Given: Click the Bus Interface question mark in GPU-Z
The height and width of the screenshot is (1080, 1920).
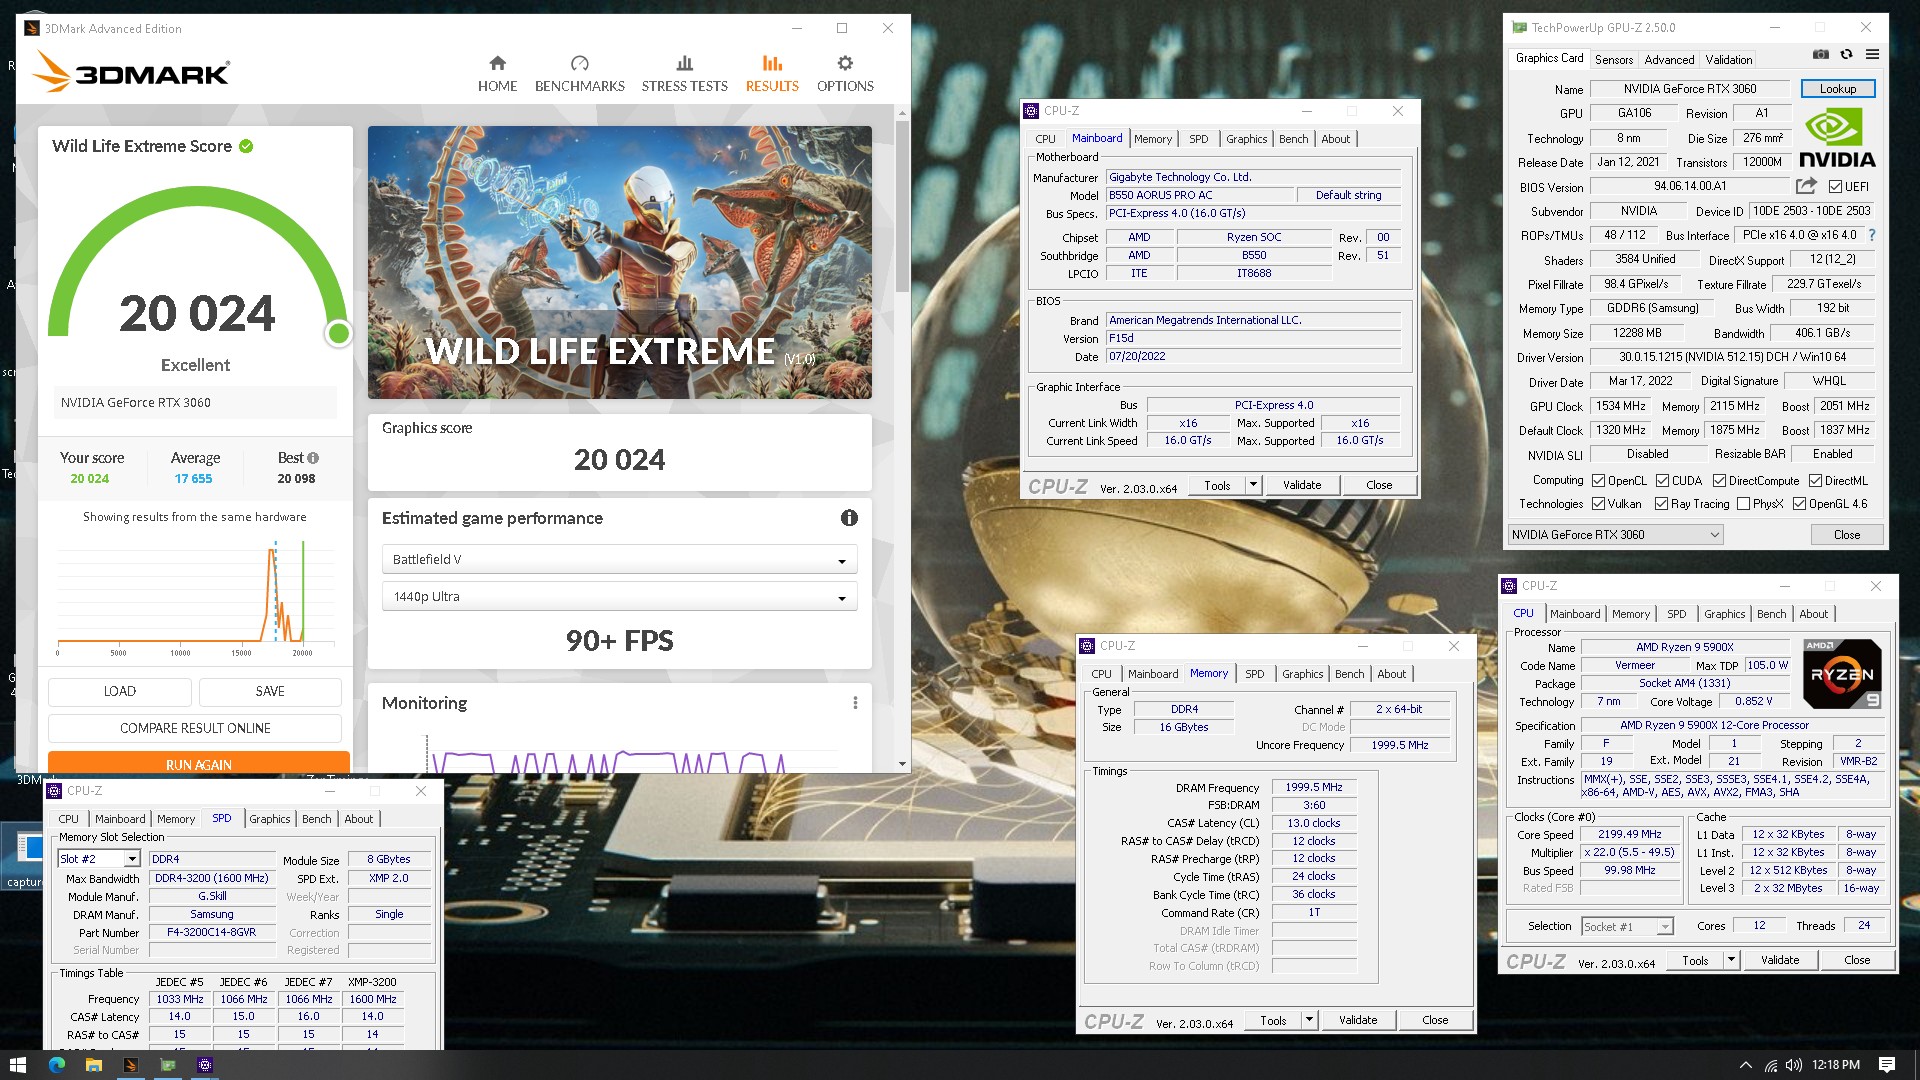Looking at the screenshot, I should coord(1872,235).
